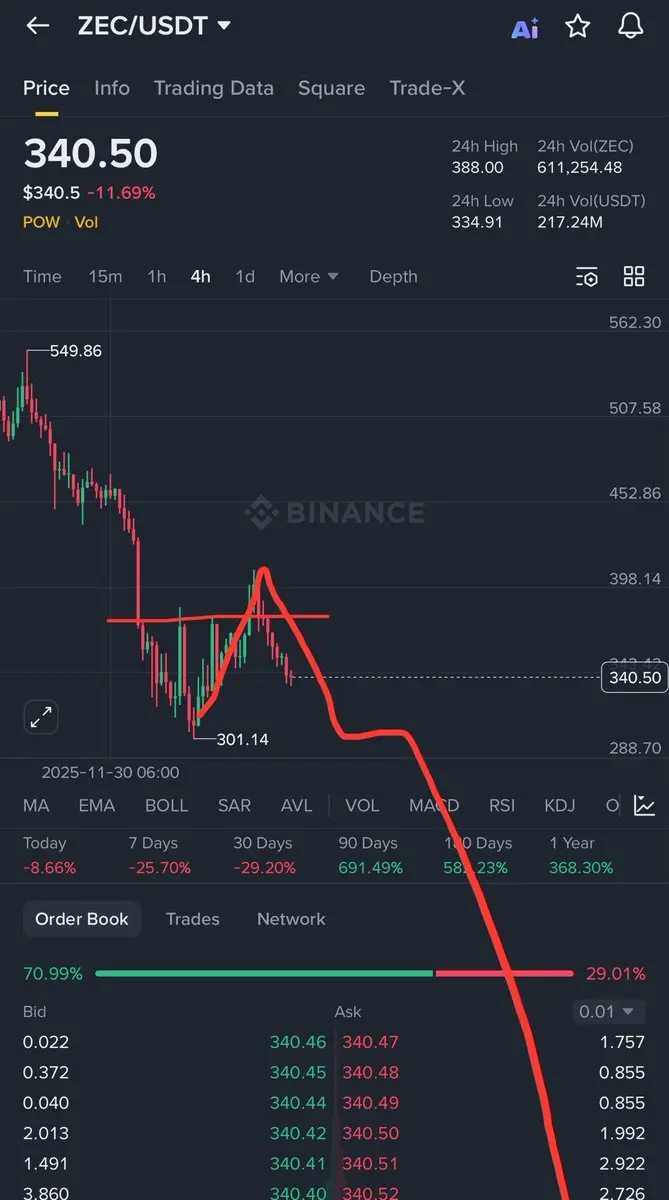Expand the More timeframes dropdown
This screenshot has height=1200, width=669.
coord(308,277)
